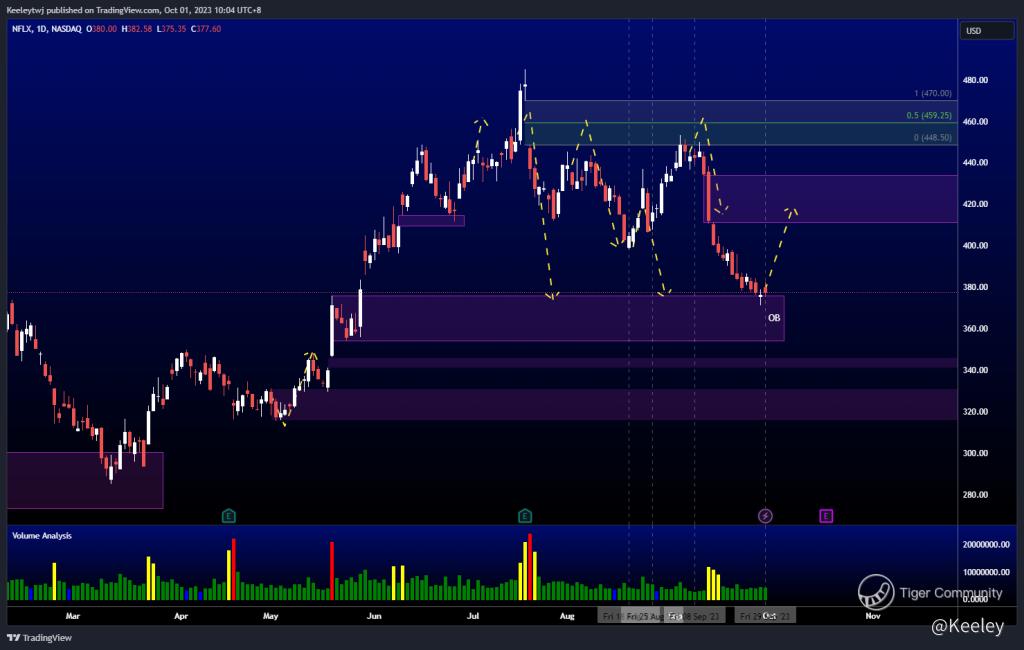Click the TradingView logo at bottom left

point(40,637)
